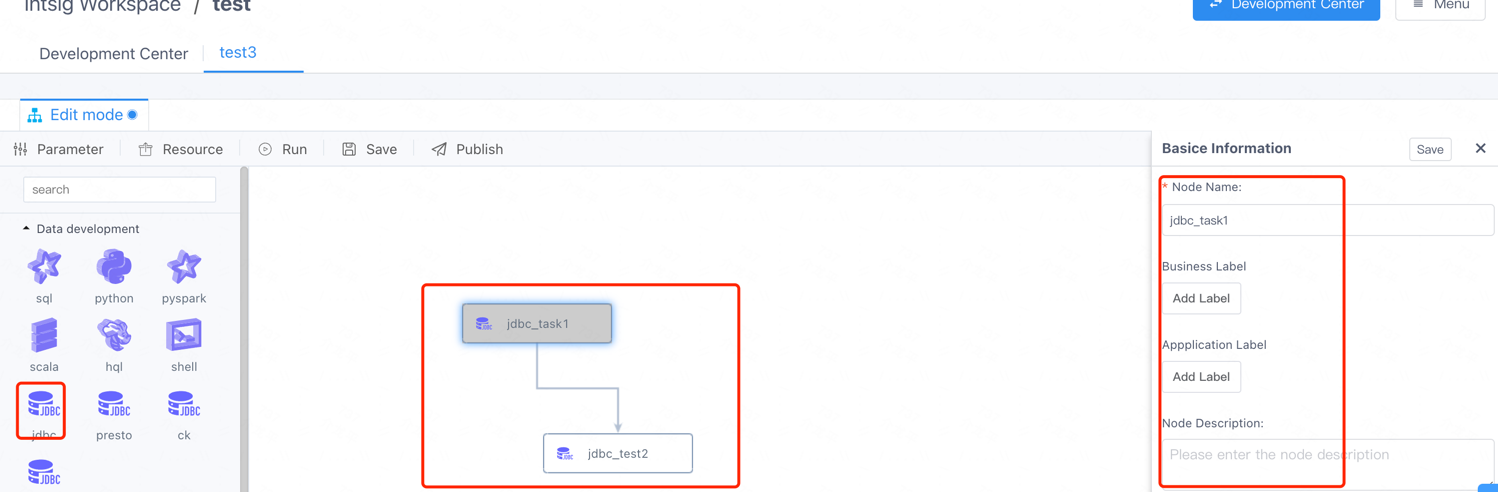Click Add Label under Business Label
This screenshot has width=1498, height=492.
tap(1201, 298)
